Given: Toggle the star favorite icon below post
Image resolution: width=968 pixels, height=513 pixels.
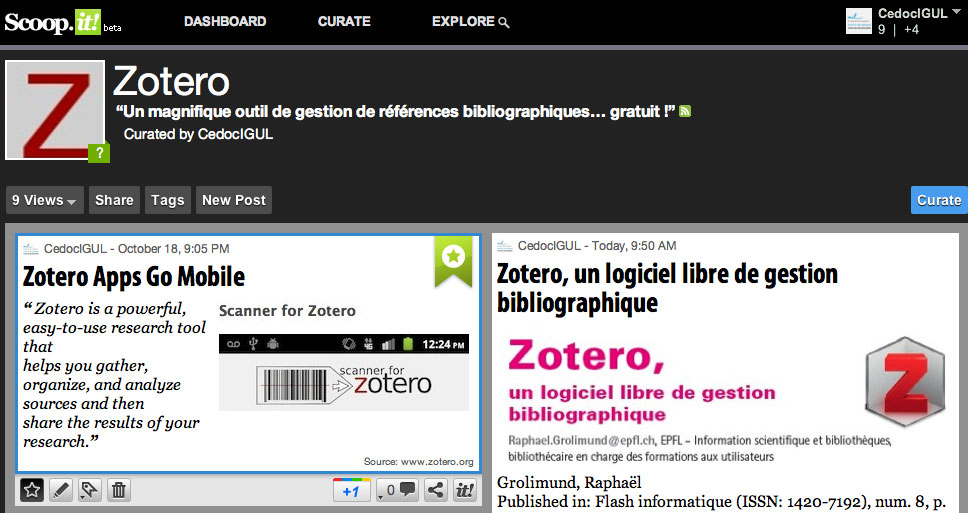Looking at the screenshot, I should (x=32, y=490).
